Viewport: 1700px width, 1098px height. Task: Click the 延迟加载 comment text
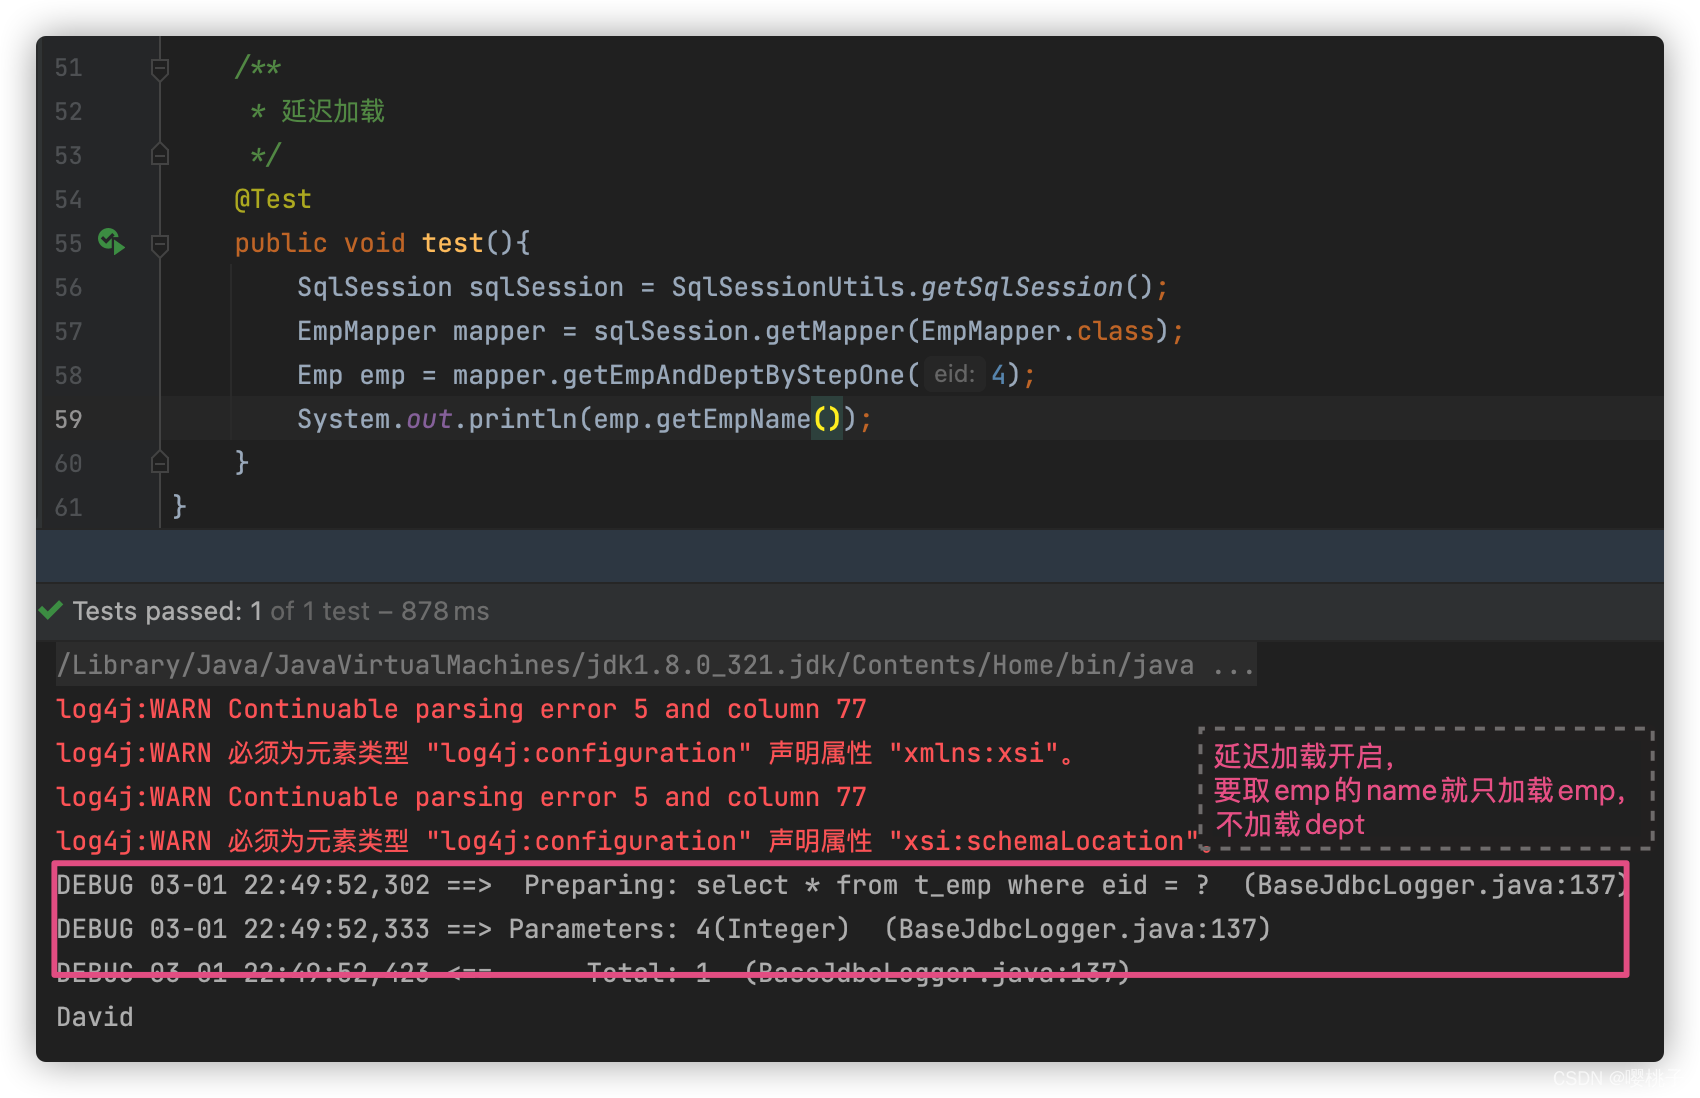point(333,111)
